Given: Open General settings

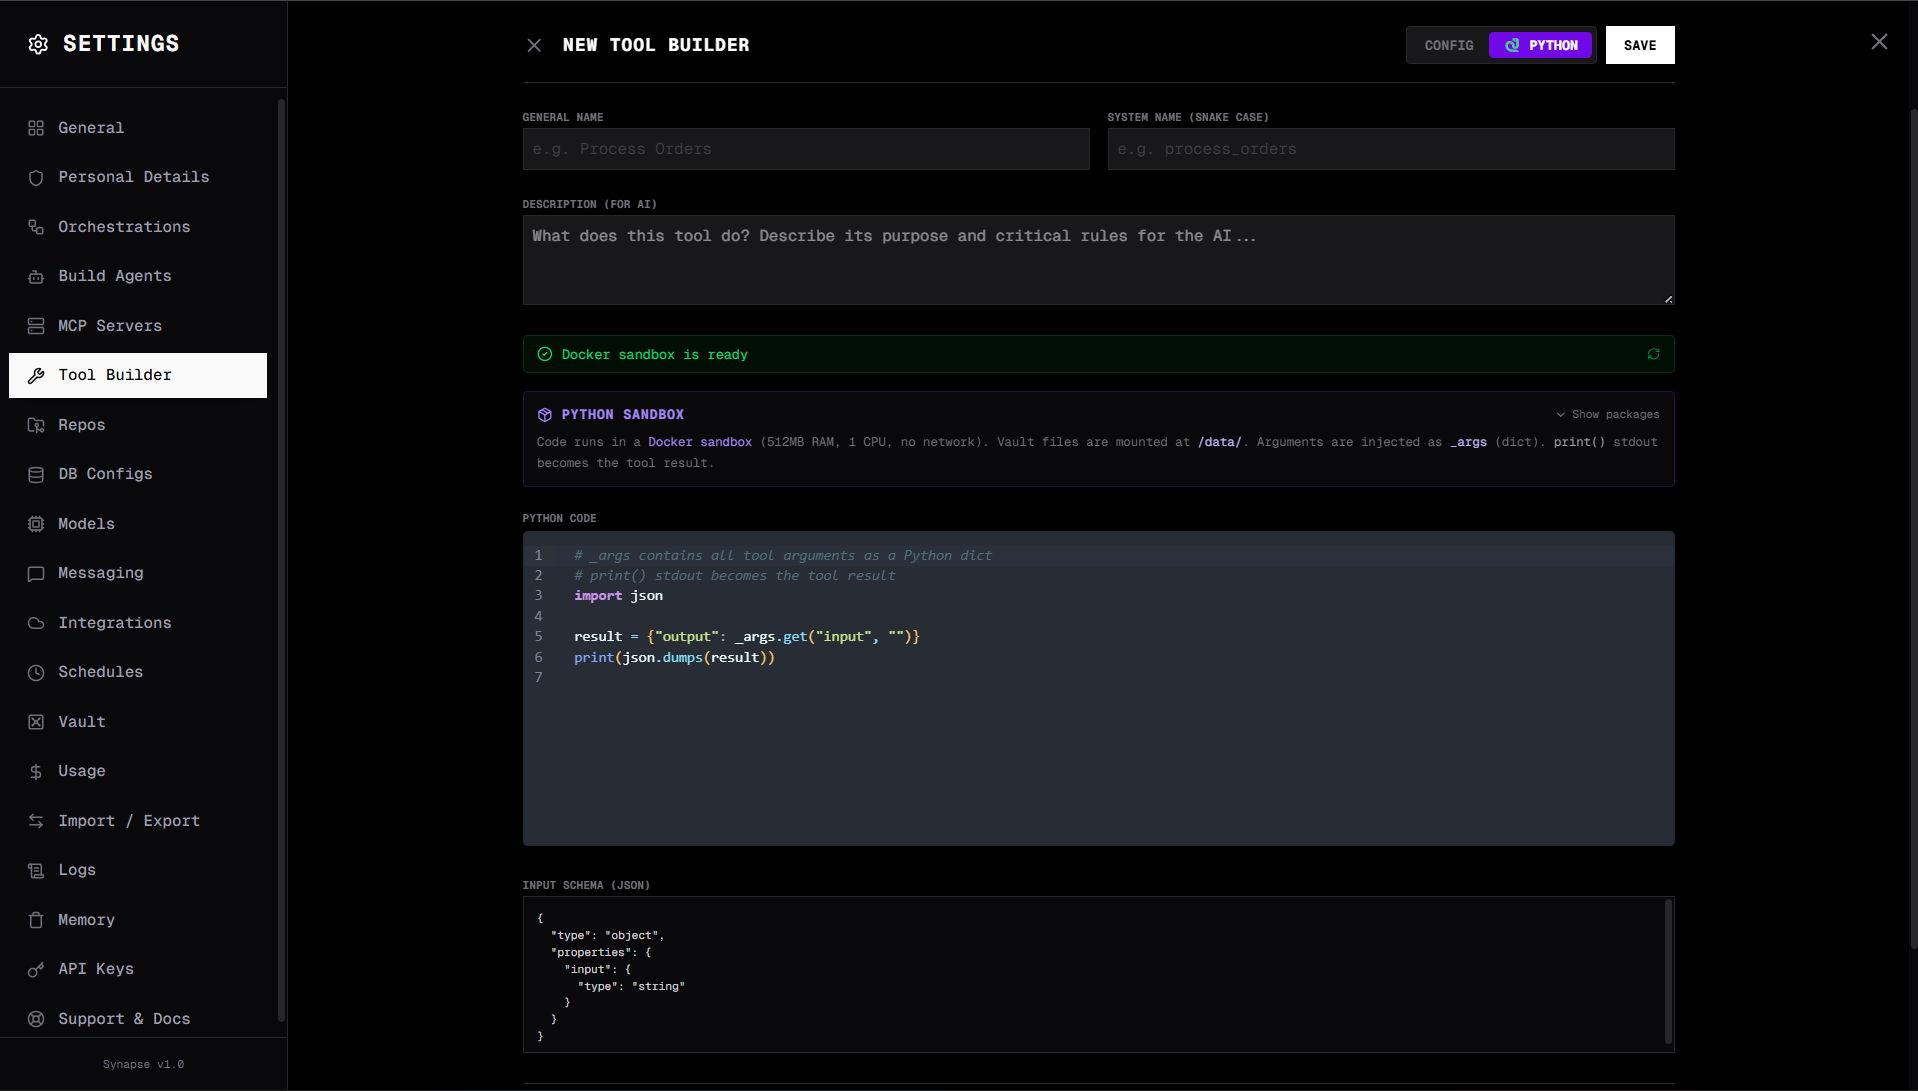Looking at the screenshot, I should (x=138, y=128).
